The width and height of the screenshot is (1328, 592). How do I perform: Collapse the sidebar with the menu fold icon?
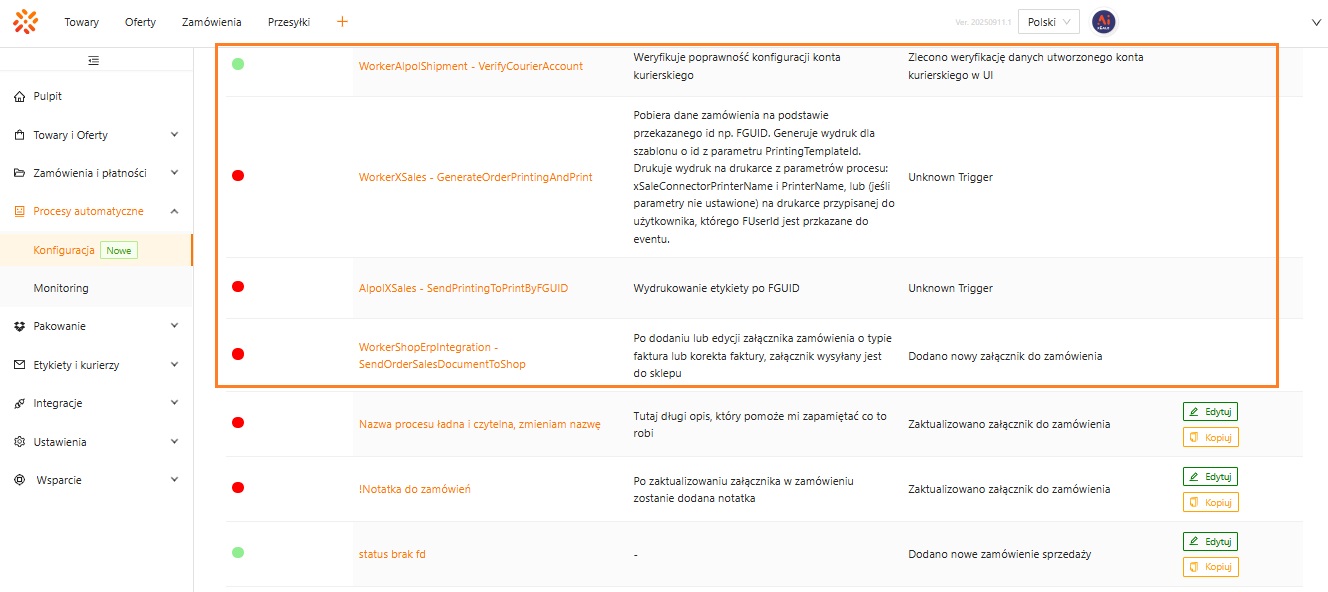click(x=93, y=60)
